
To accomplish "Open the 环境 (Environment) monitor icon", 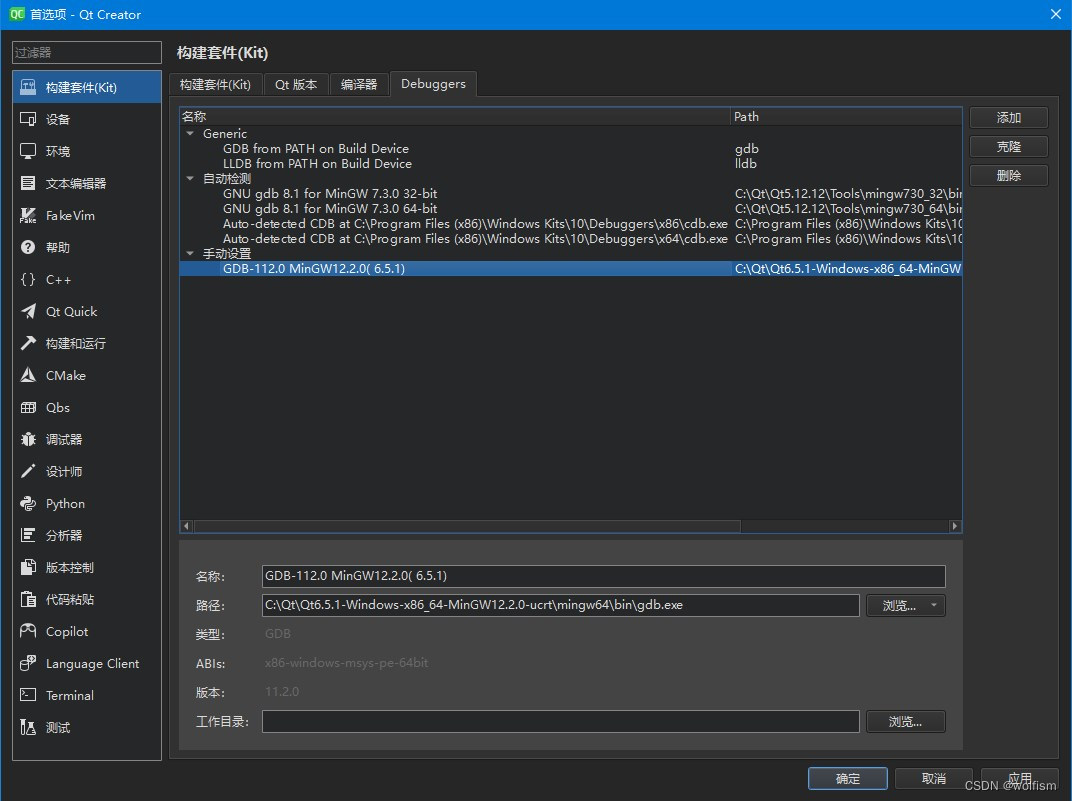I will (x=28, y=151).
